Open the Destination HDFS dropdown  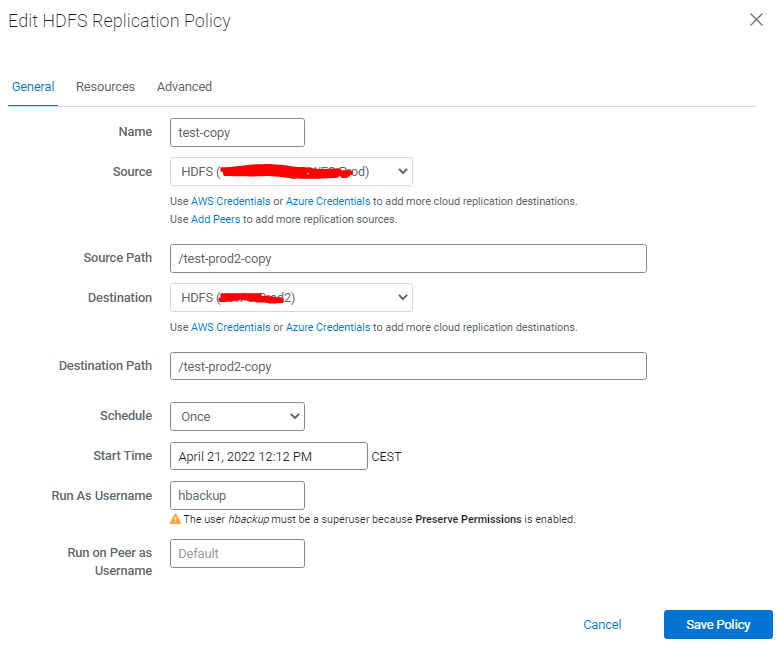point(291,298)
